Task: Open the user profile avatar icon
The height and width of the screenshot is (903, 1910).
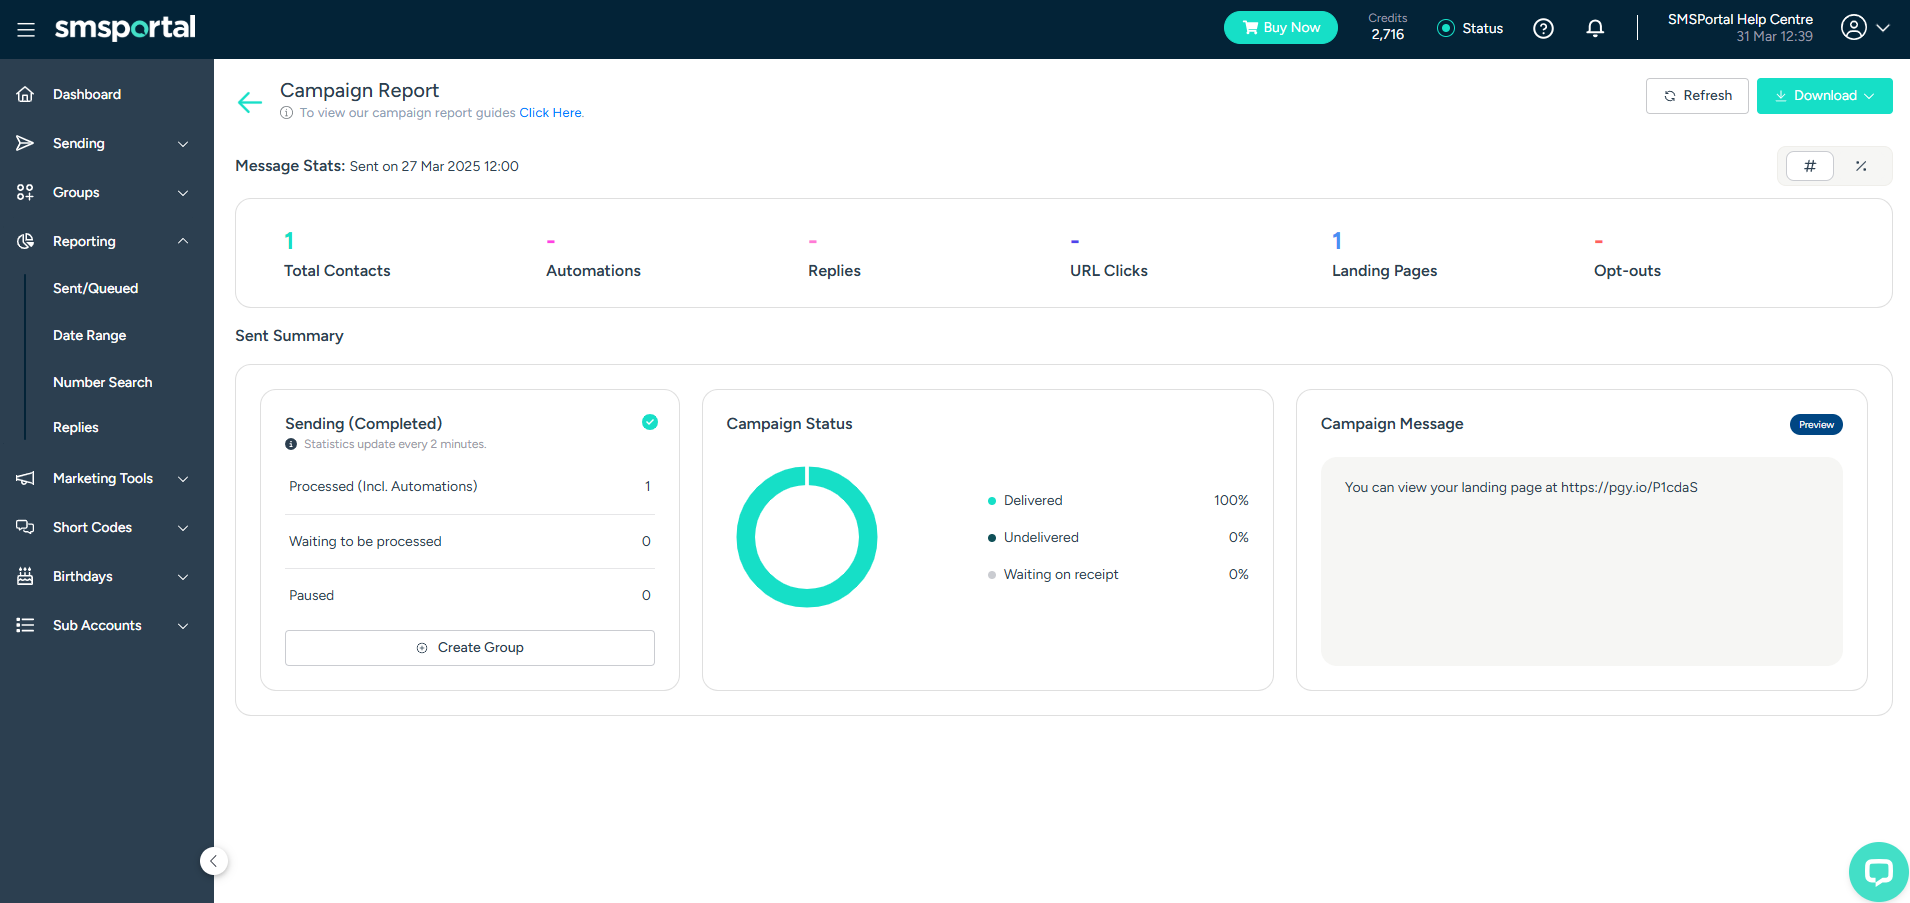Action: point(1854,28)
